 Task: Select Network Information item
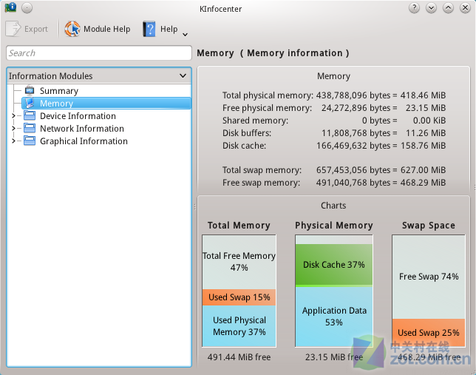pos(82,128)
